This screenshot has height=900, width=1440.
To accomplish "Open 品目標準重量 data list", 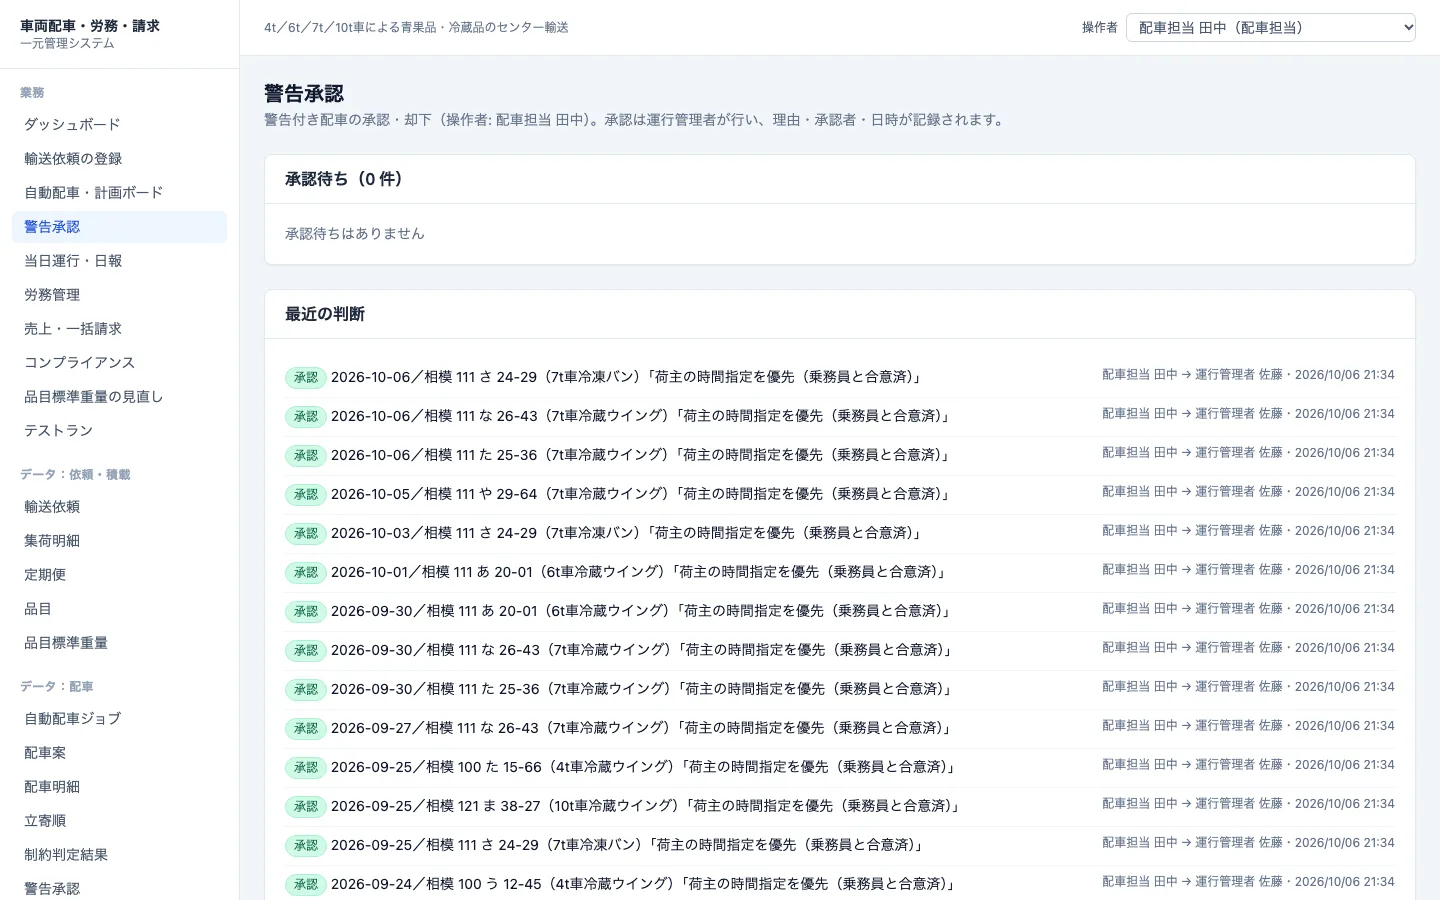I will click(119, 643).
